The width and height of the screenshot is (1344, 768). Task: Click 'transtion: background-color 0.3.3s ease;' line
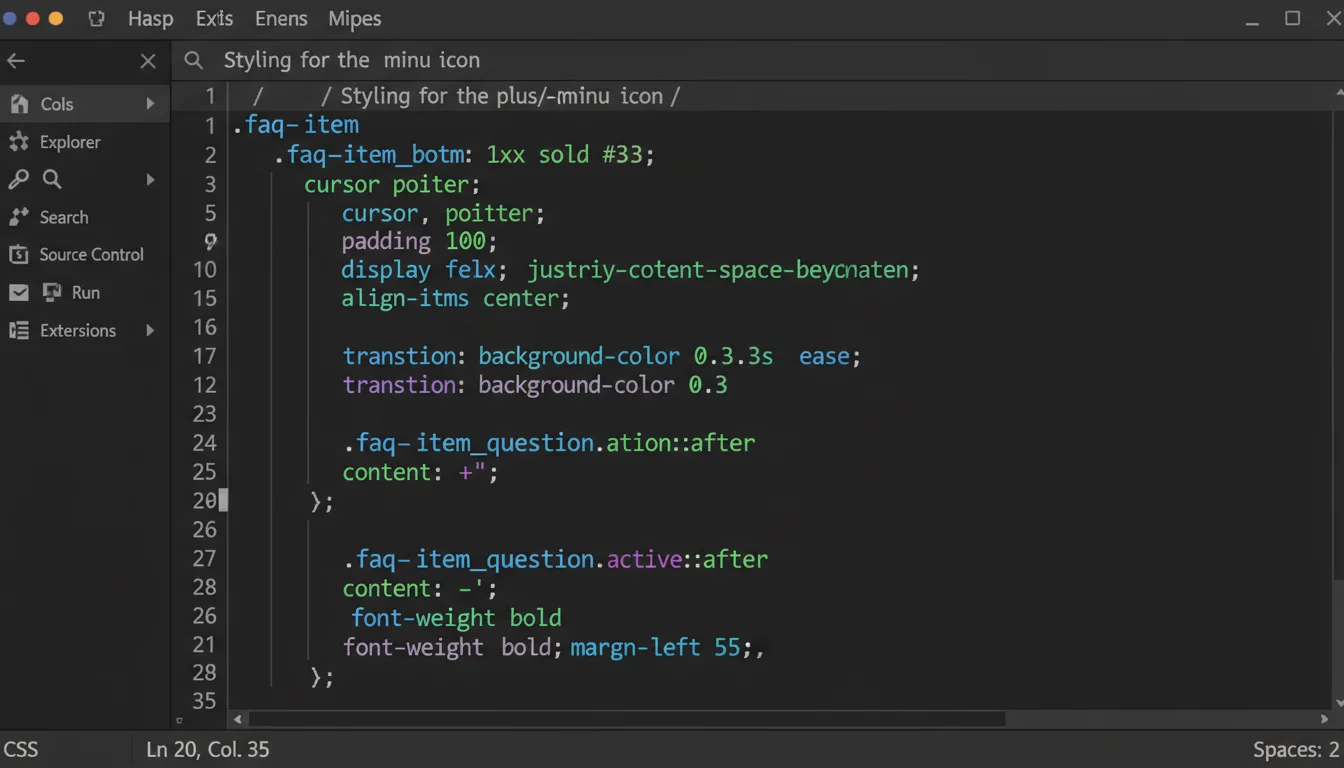tap(602, 356)
